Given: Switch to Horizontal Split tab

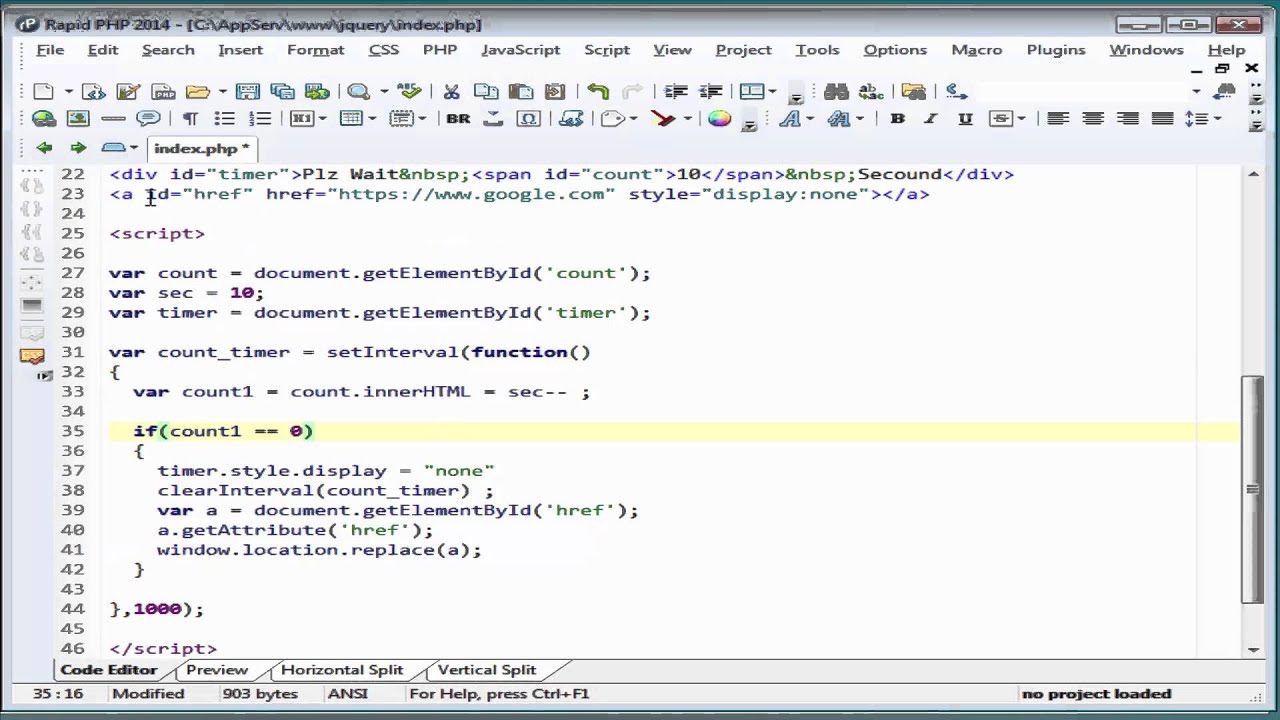Looking at the screenshot, I should click(342, 670).
